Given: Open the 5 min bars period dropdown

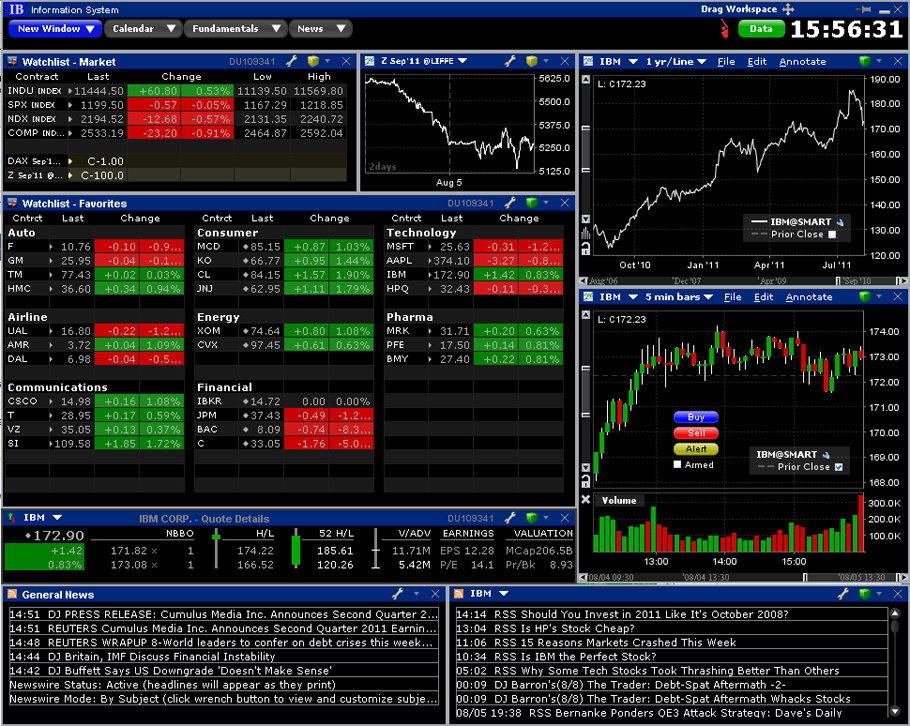Looking at the screenshot, I should coord(708,297).
